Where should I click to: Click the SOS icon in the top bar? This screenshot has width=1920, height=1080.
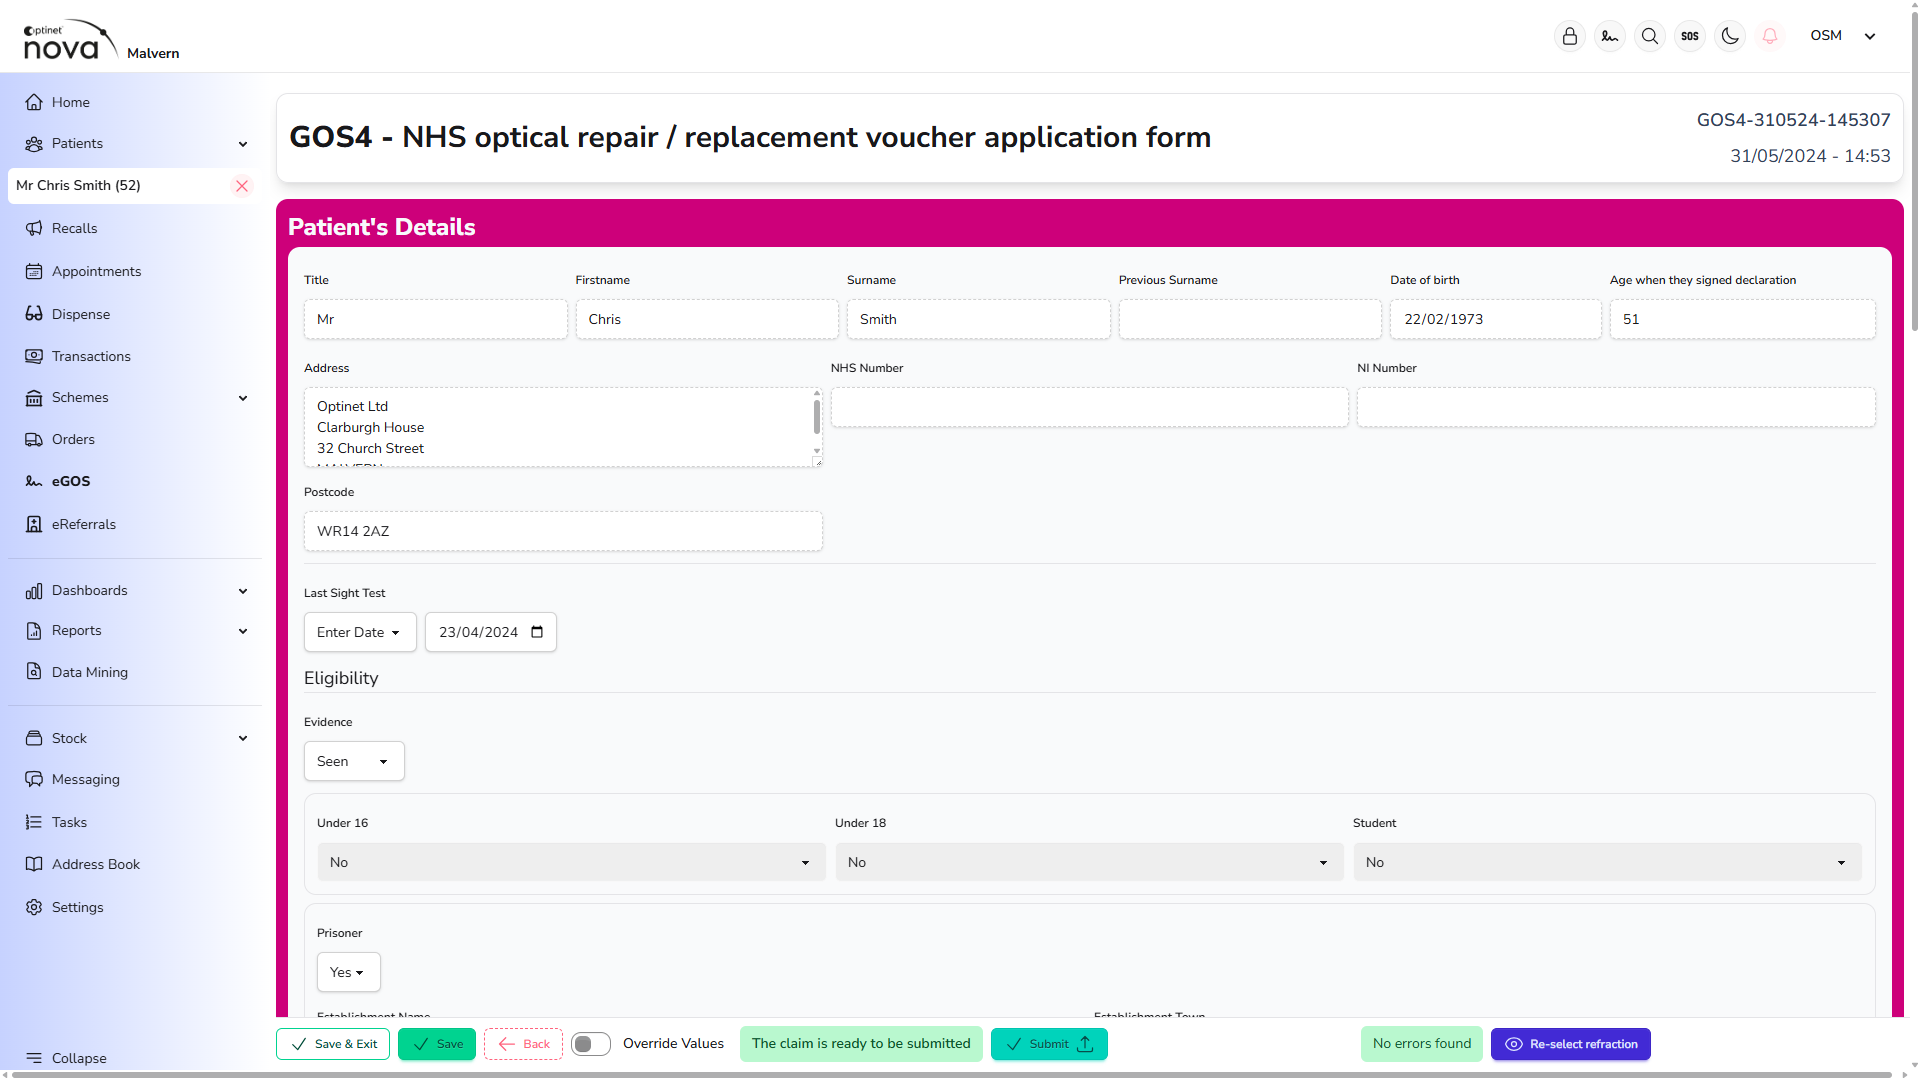(1690, 36)
